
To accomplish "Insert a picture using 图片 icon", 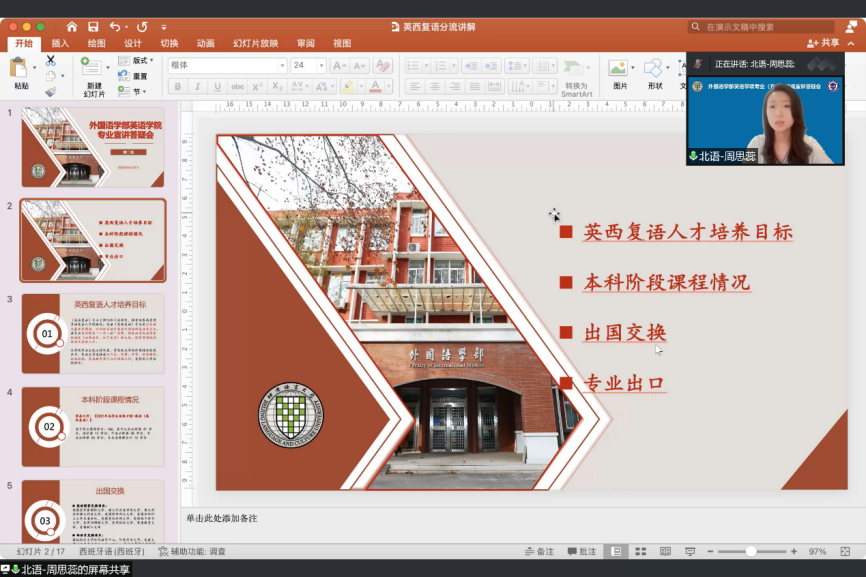I will [x=620, y=72].
